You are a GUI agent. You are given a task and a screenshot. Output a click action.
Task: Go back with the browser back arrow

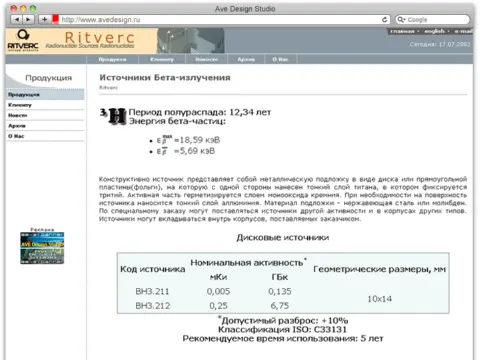coord(17,20)
